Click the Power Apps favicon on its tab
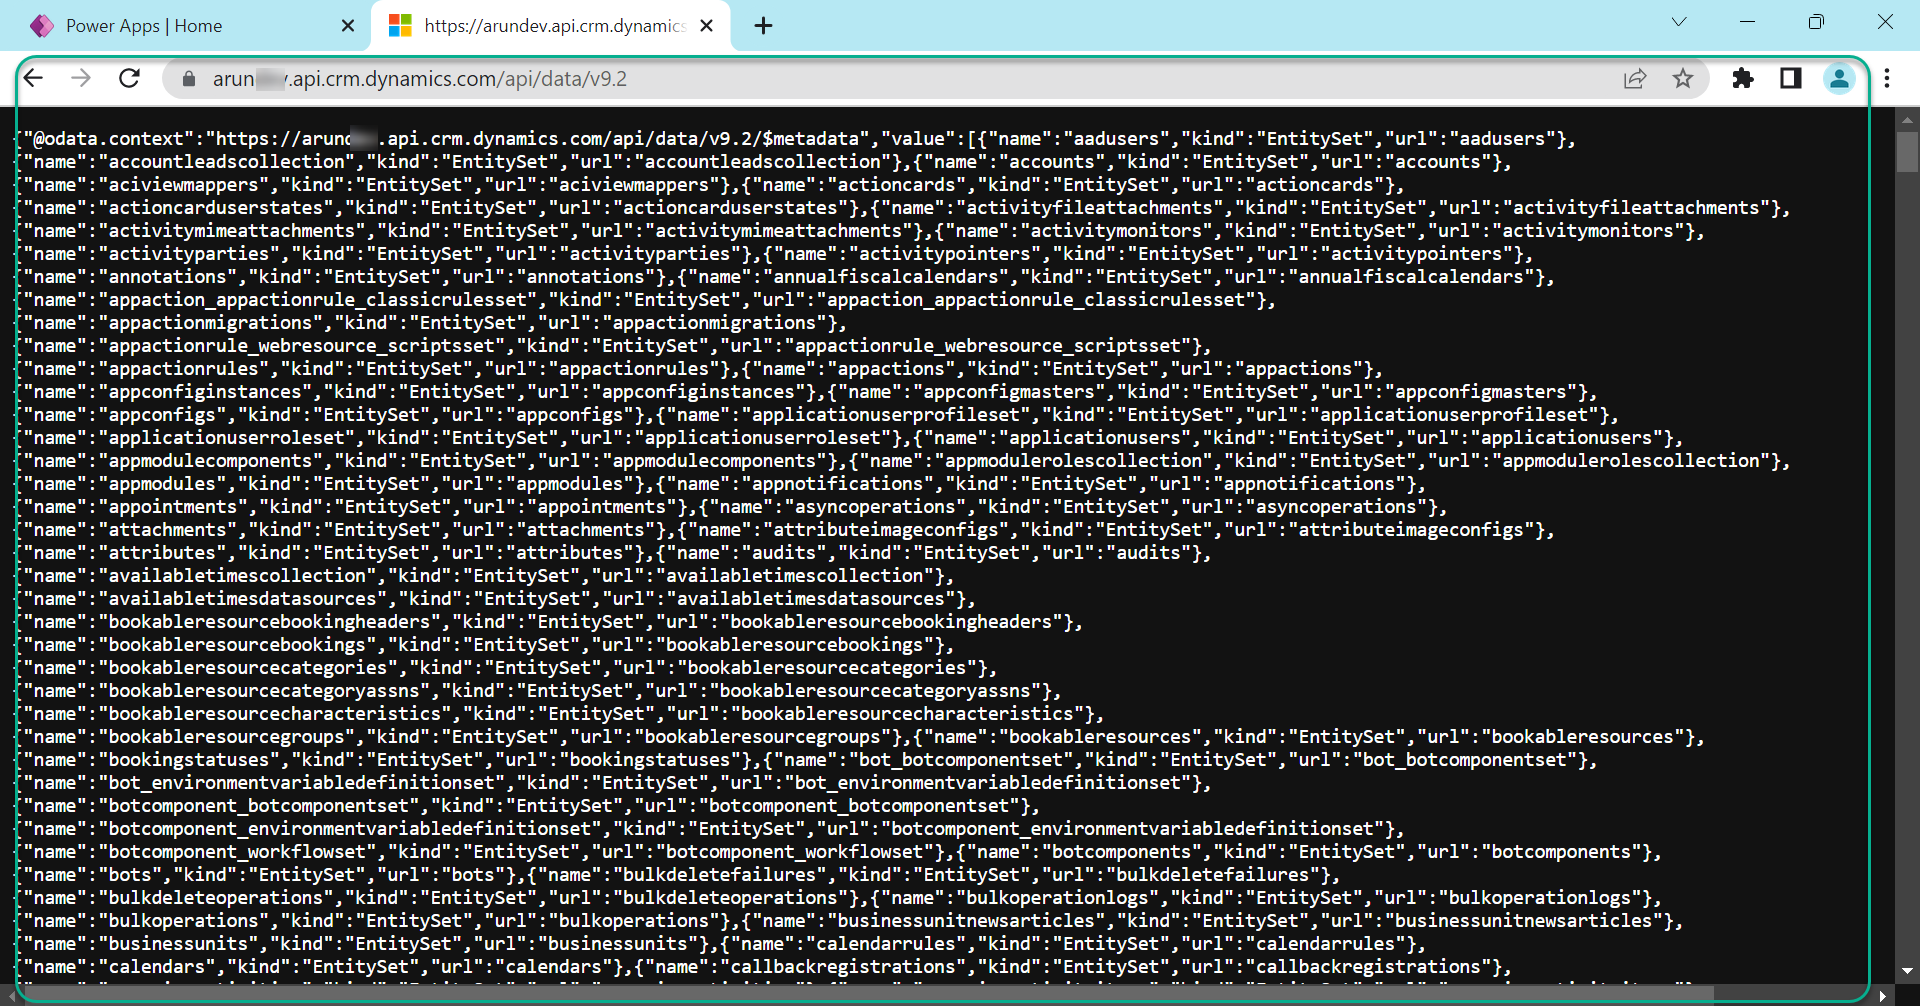 point(42,25)
